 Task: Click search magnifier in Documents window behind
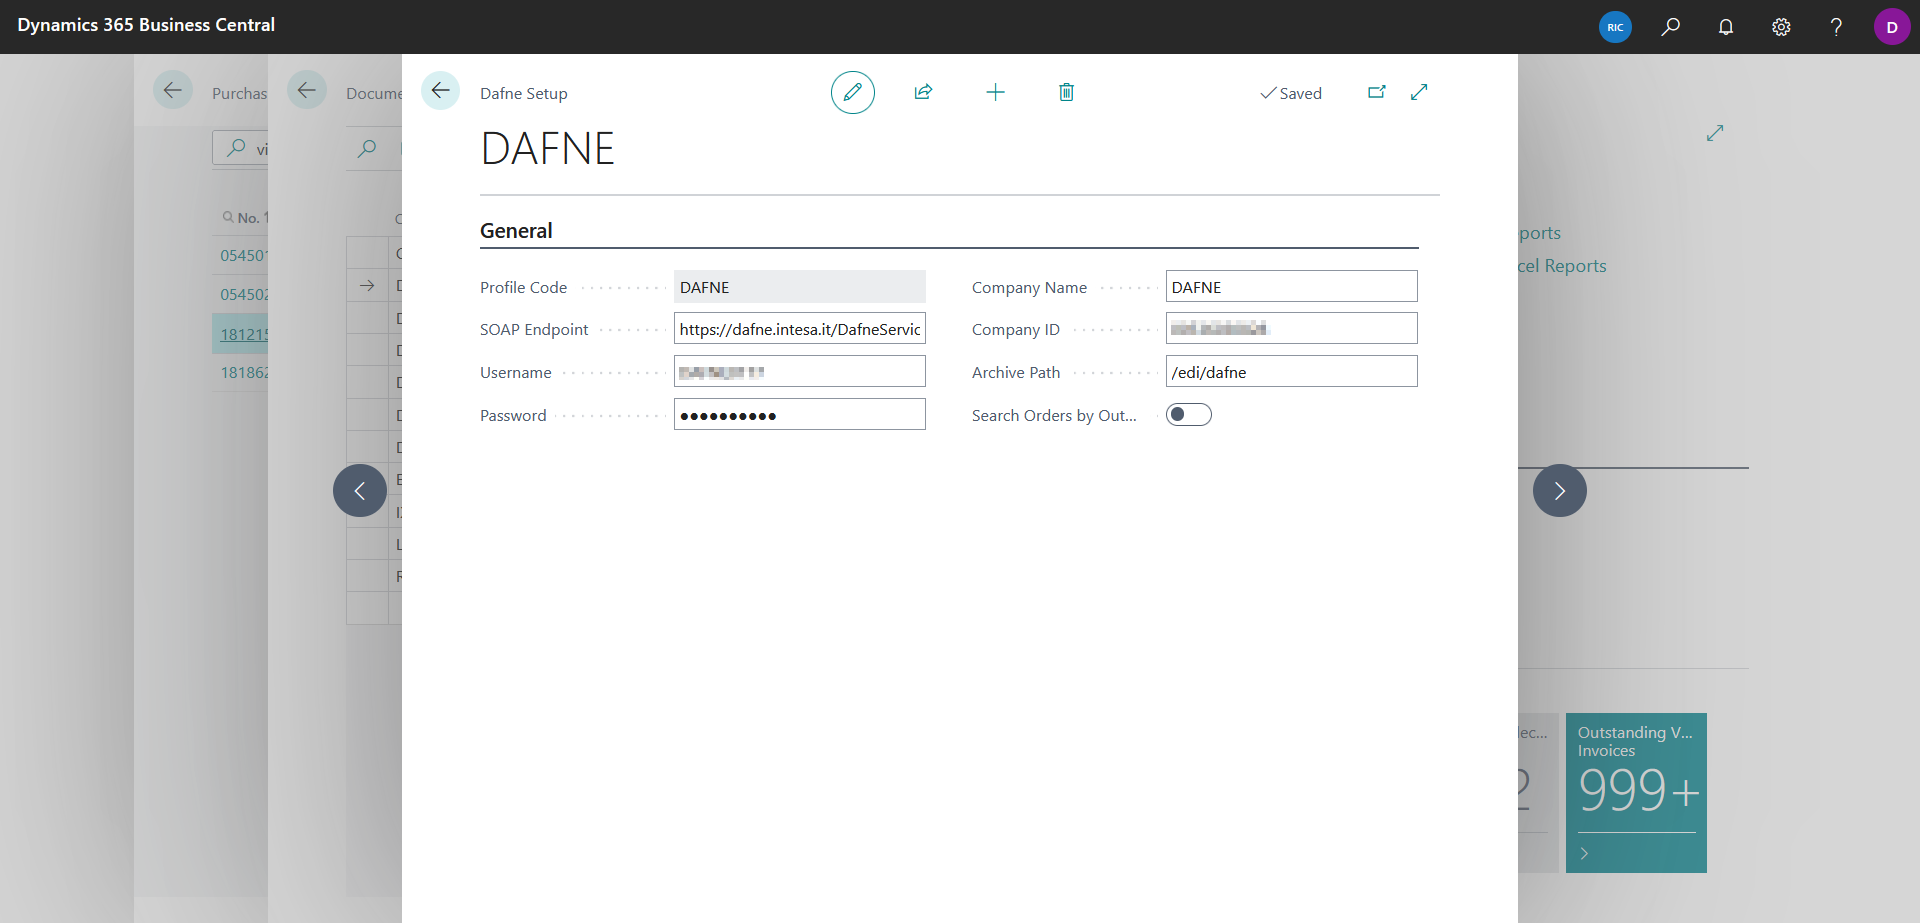[x=367, y=148]
